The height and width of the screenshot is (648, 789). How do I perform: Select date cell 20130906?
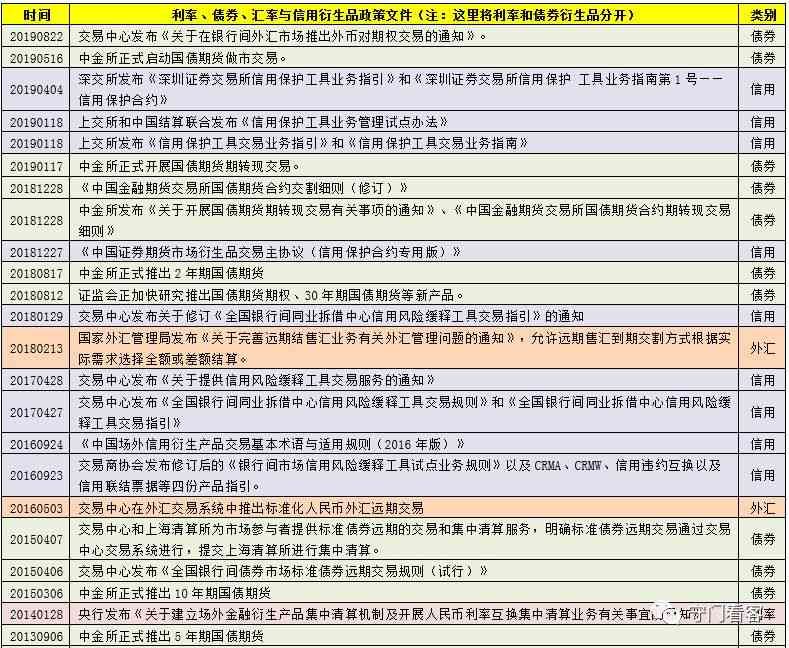coord(36,636)
